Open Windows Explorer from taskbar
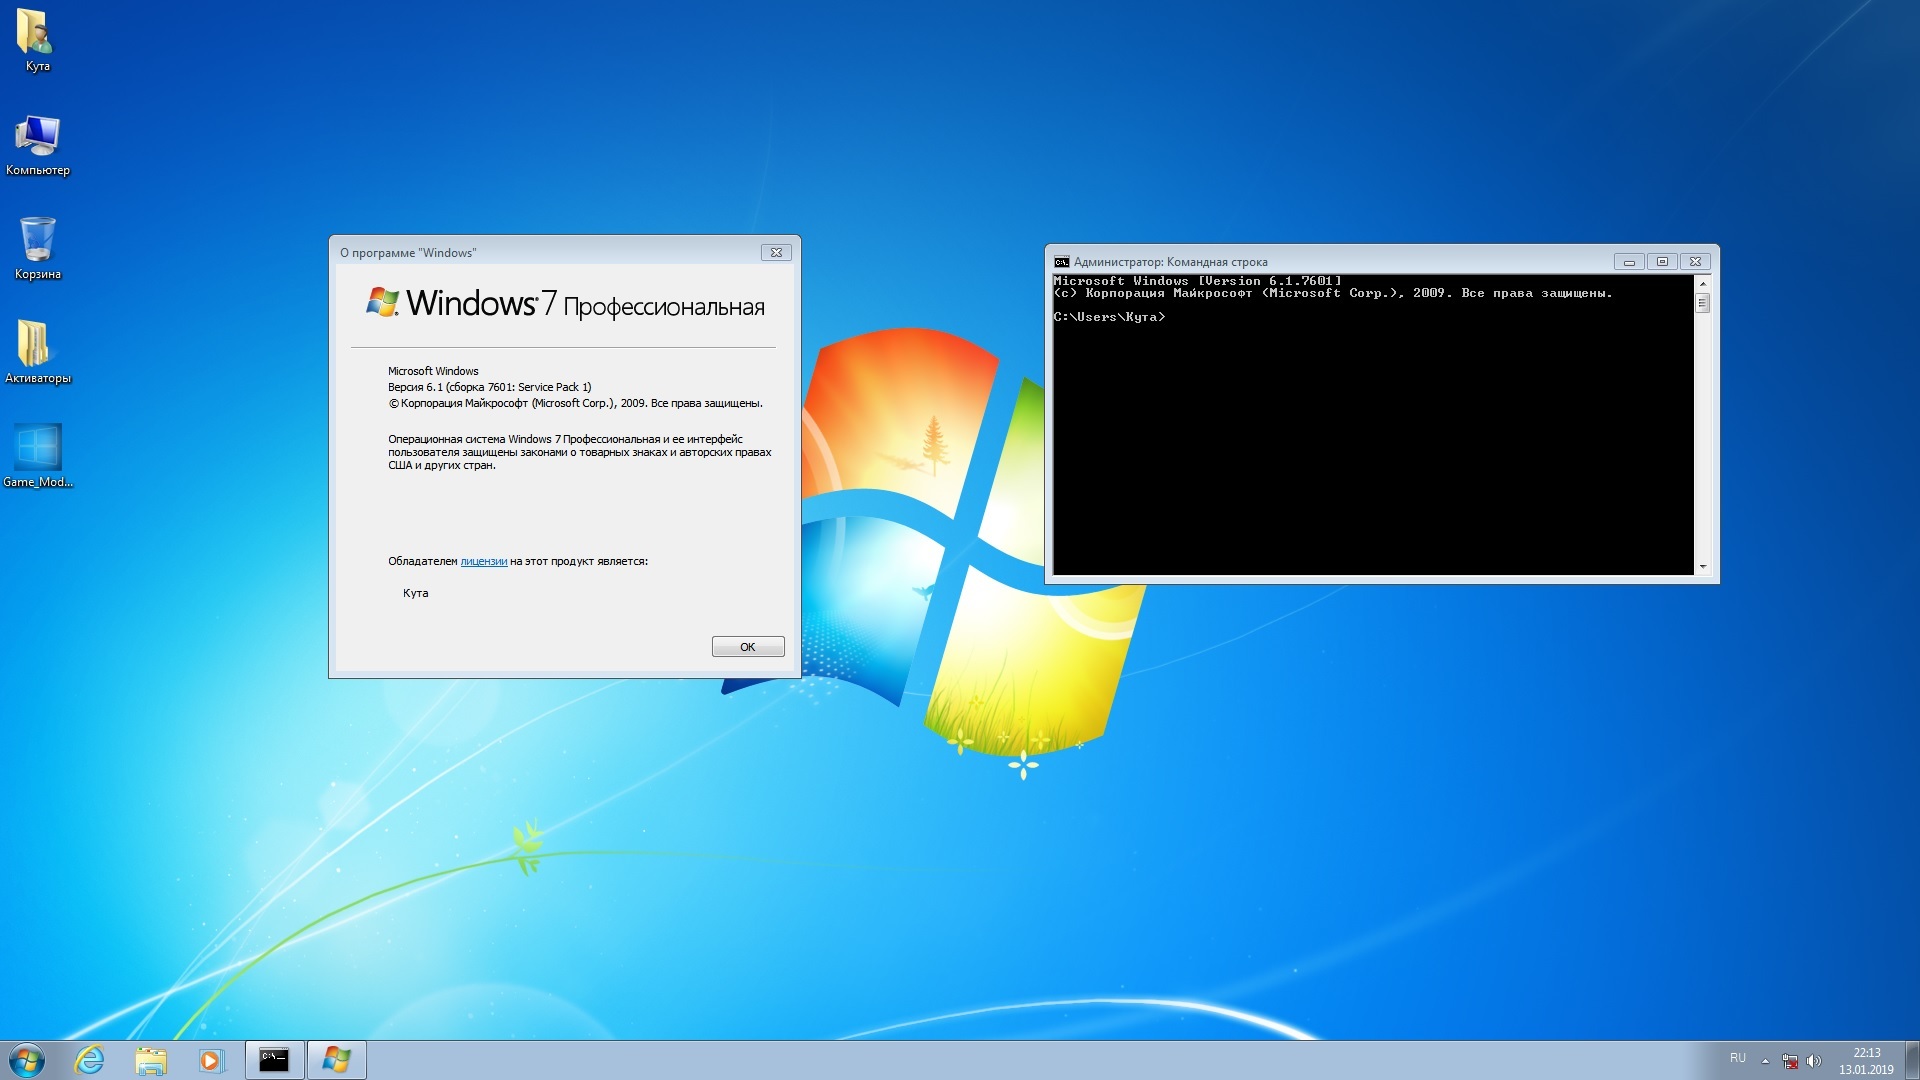 click(x=151, y=1060)
